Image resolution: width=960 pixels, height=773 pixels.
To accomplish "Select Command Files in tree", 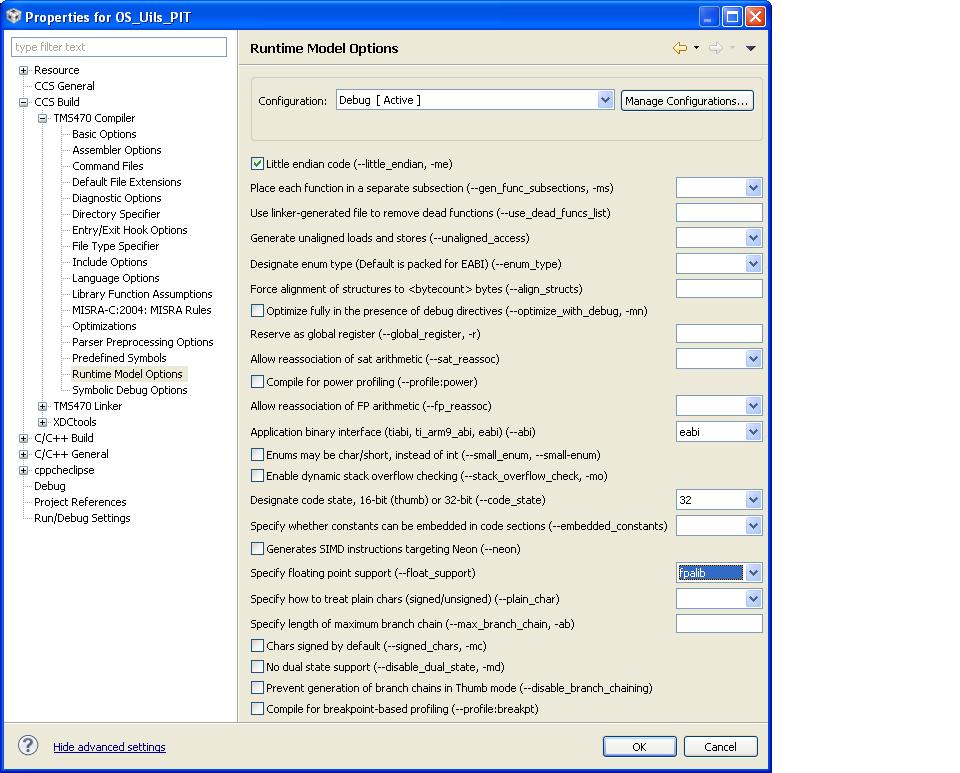I will [108, 166].
